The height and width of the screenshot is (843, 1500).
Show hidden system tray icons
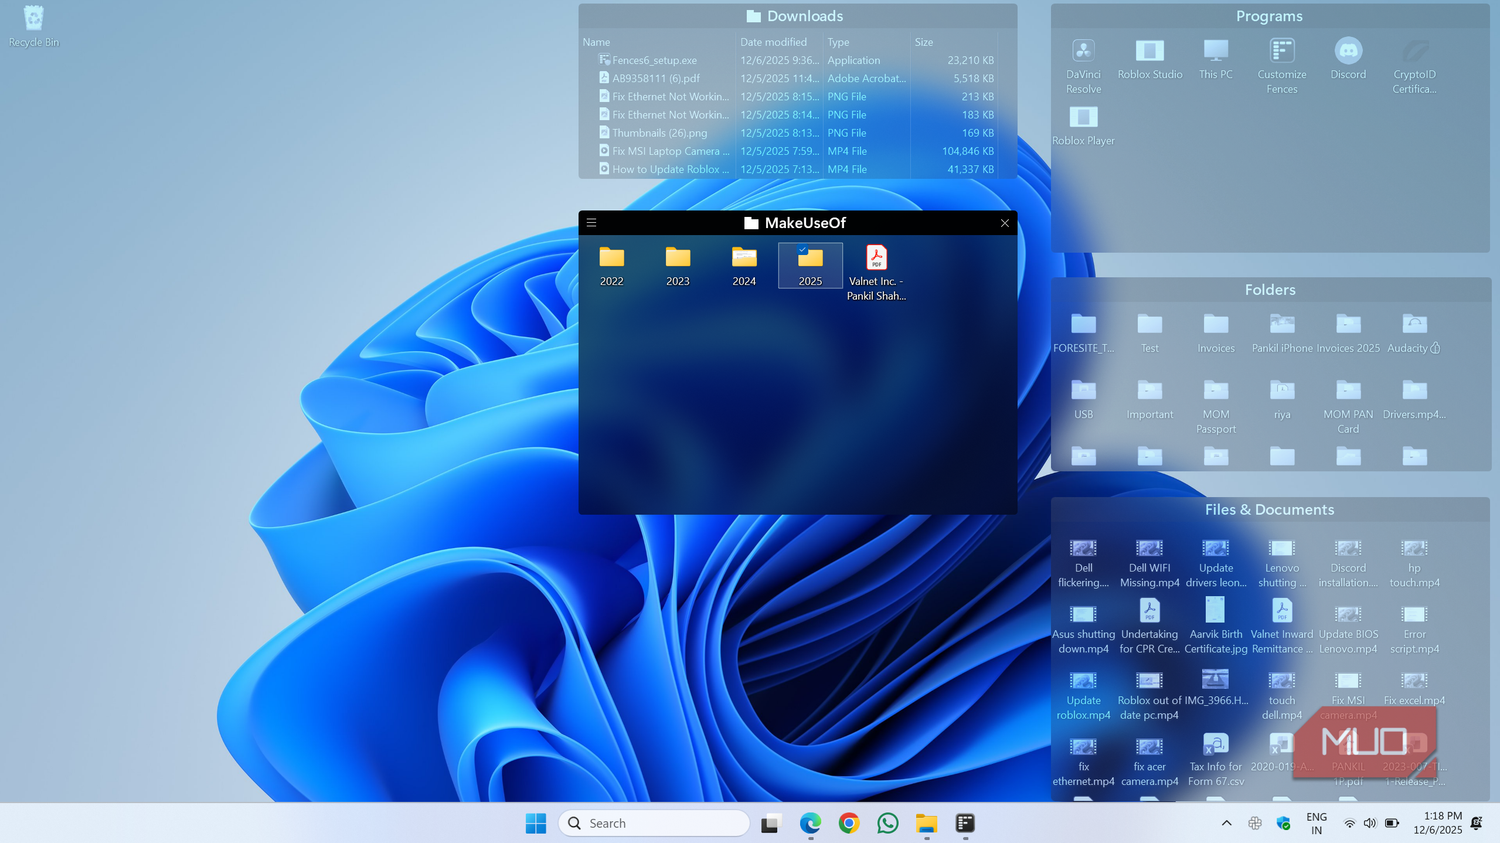[1227, 823]
